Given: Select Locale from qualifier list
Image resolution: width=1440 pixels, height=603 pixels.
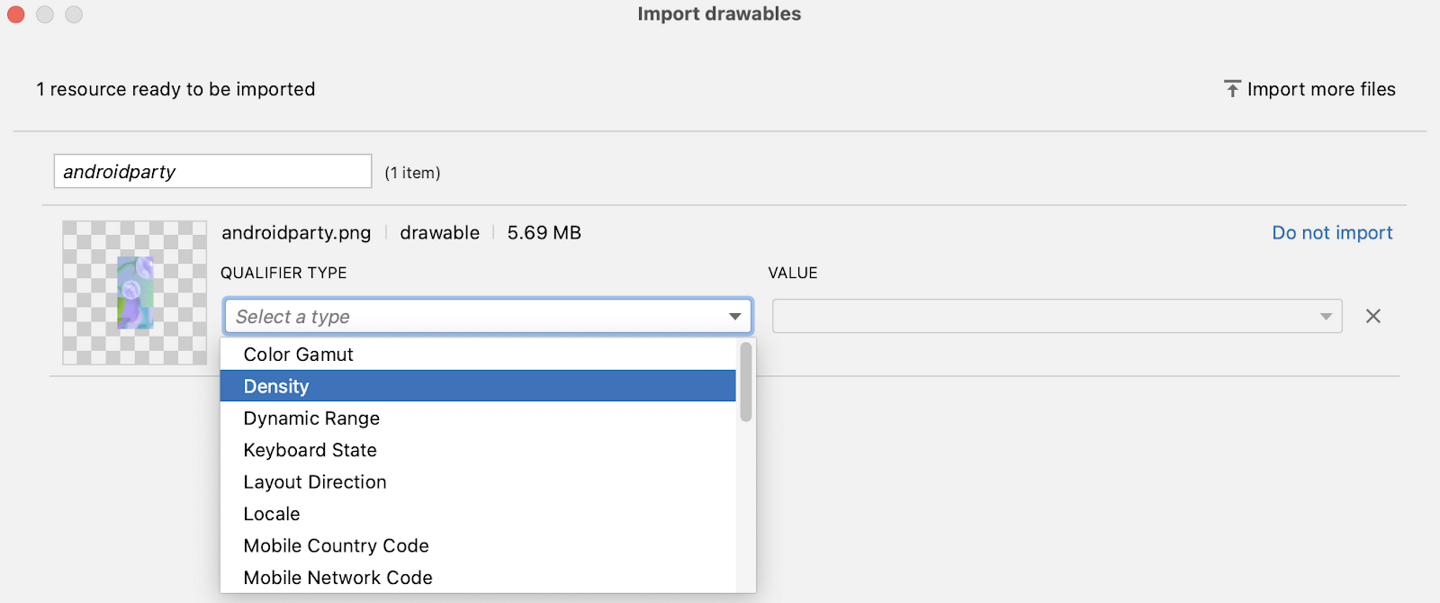Looking at the screenshot, I should pos(271,514).
